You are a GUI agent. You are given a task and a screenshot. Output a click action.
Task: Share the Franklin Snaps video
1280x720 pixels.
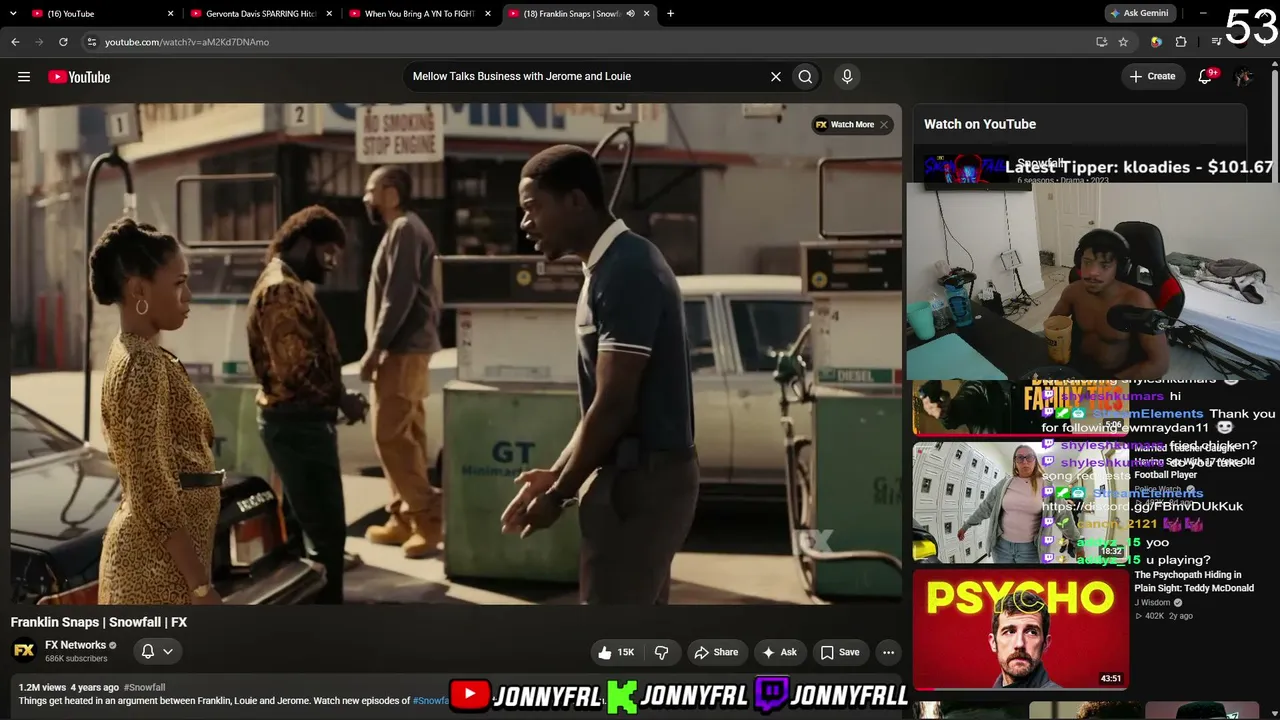[x=716, y=652]
